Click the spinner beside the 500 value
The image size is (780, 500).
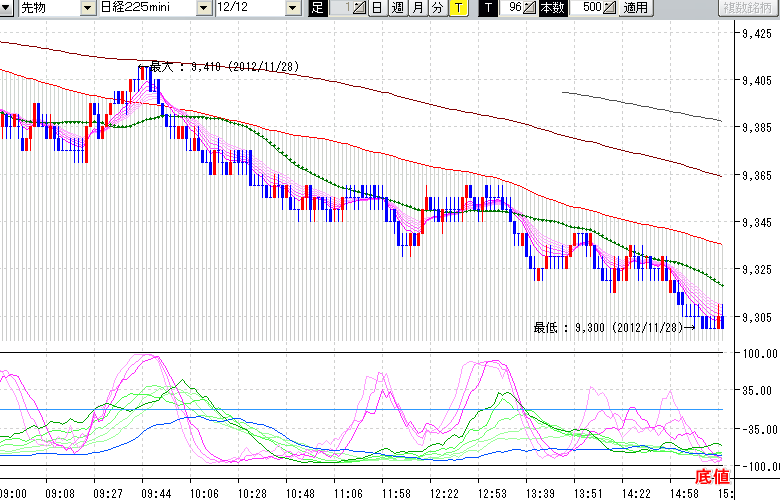(610, 8)
